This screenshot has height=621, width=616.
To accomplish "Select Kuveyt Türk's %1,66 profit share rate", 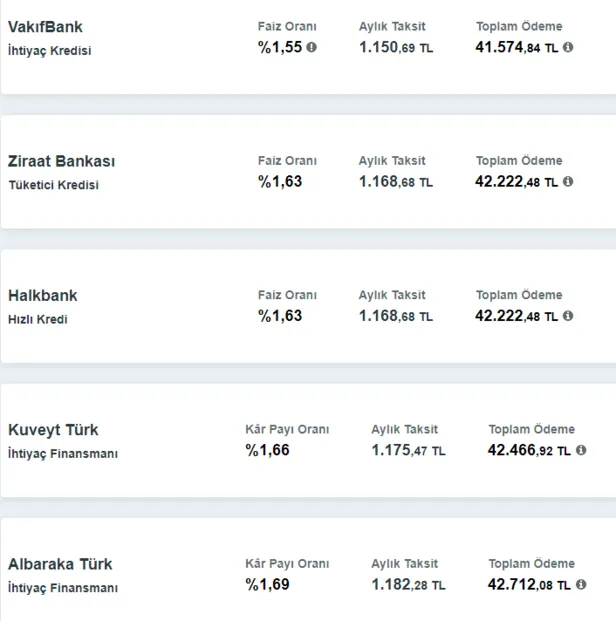I will click(x=267, y=451).
